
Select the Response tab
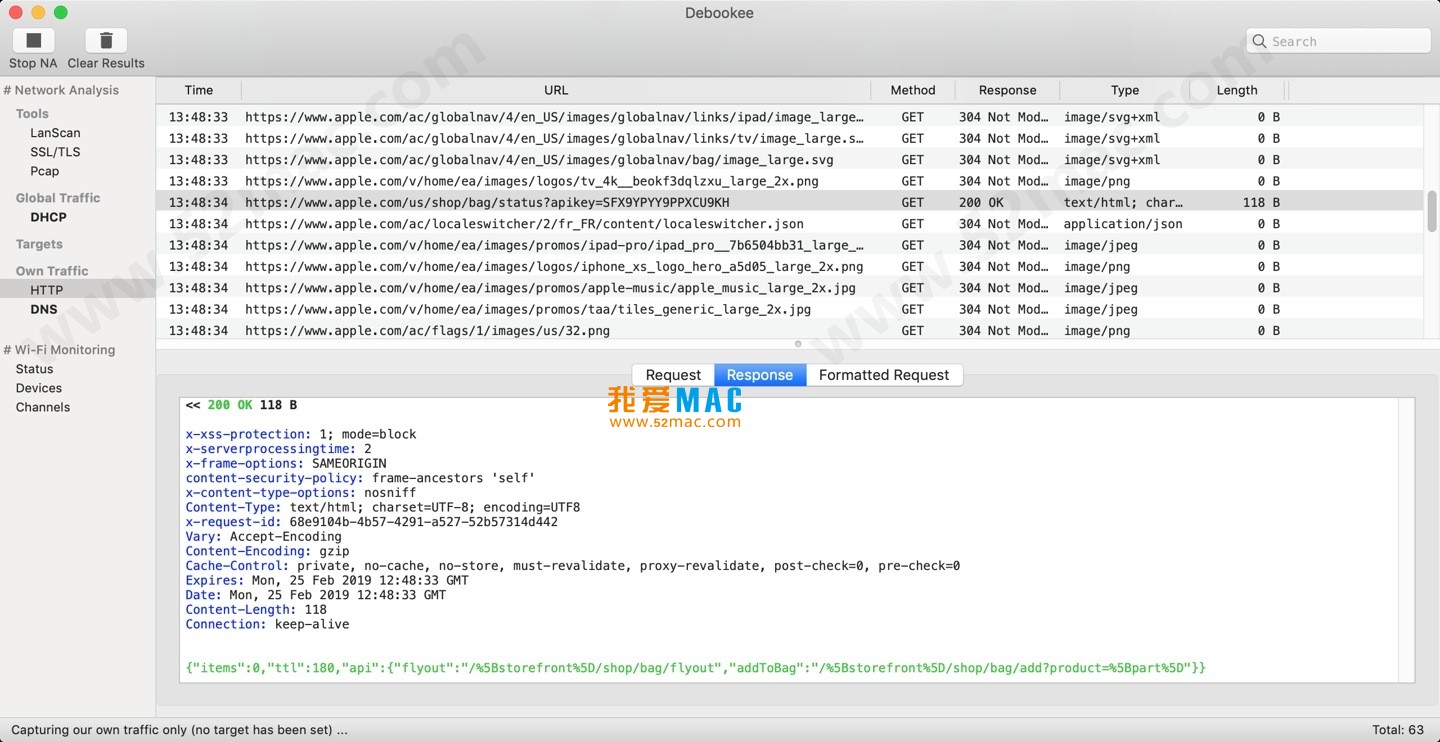click(x=759, y=375)
